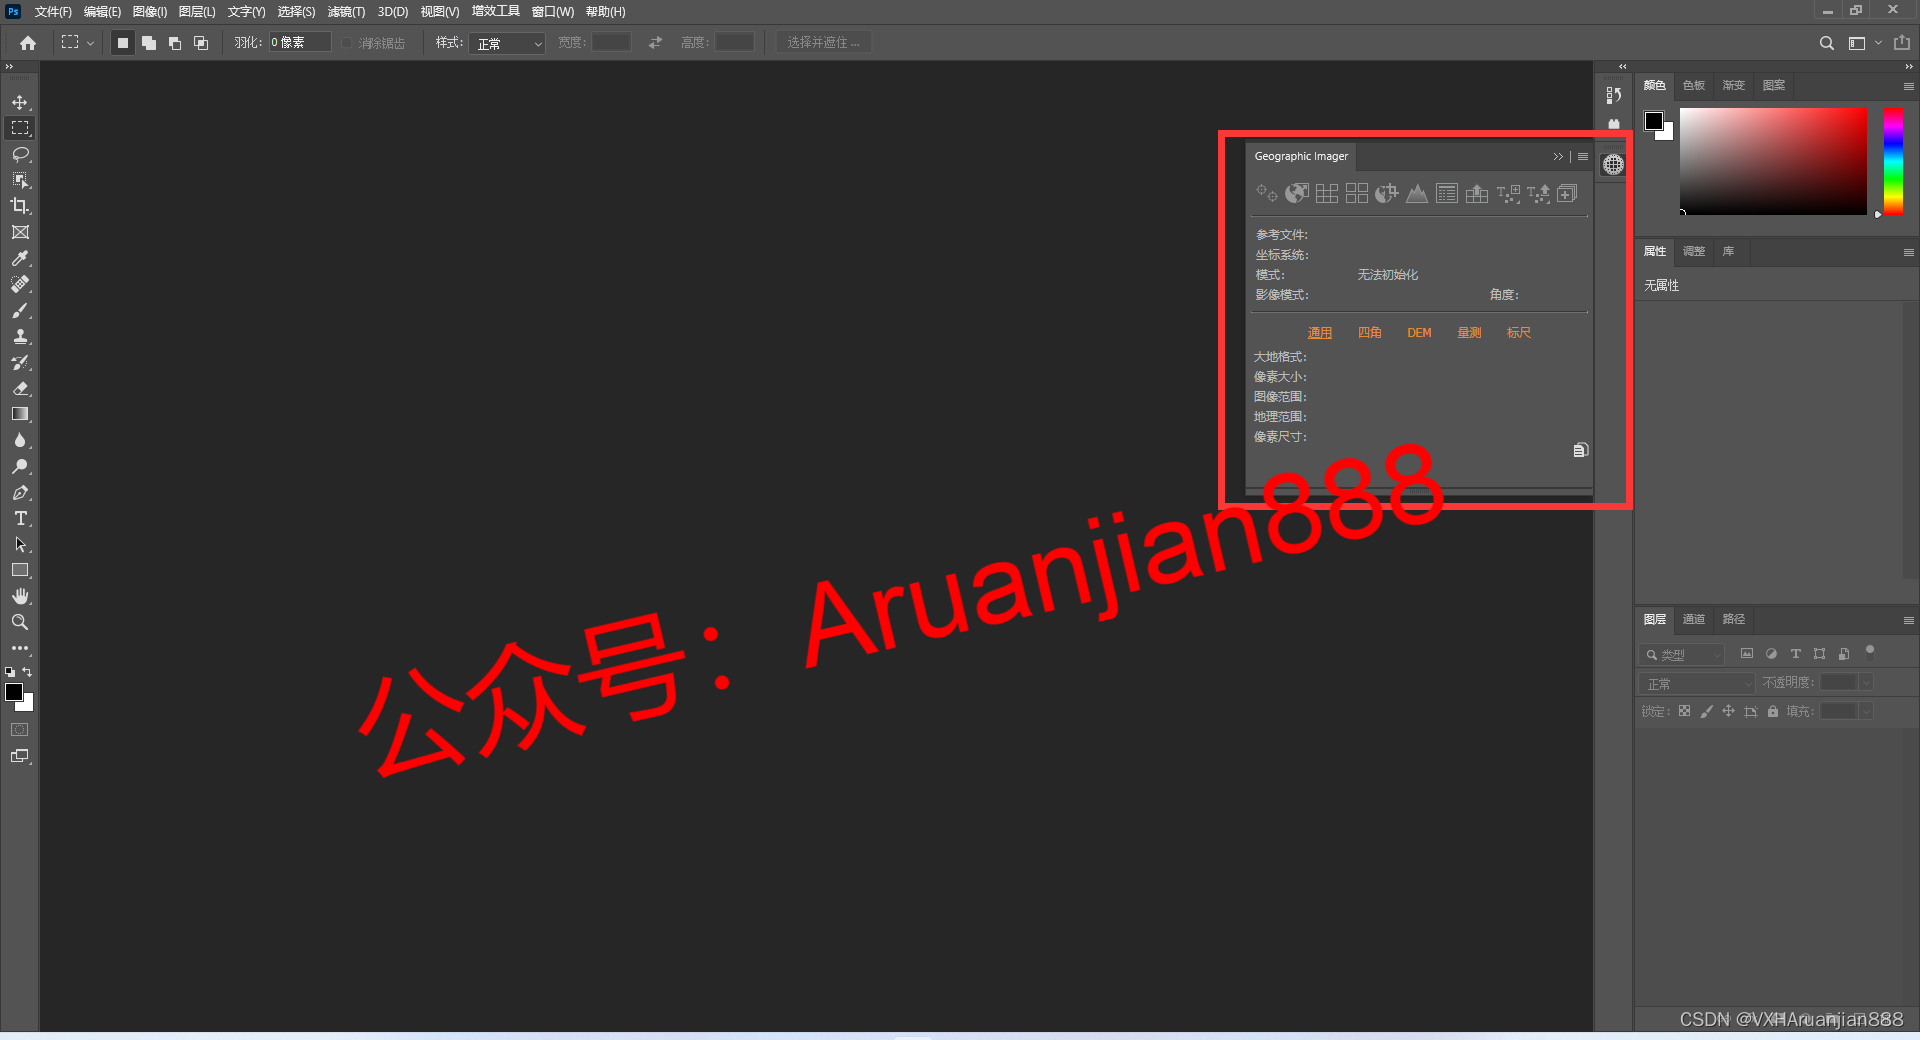Image resolution: width=1920 pixels, height=1040 pixels.
Task: Select the Dodge tool
Action: coord(20,466)
